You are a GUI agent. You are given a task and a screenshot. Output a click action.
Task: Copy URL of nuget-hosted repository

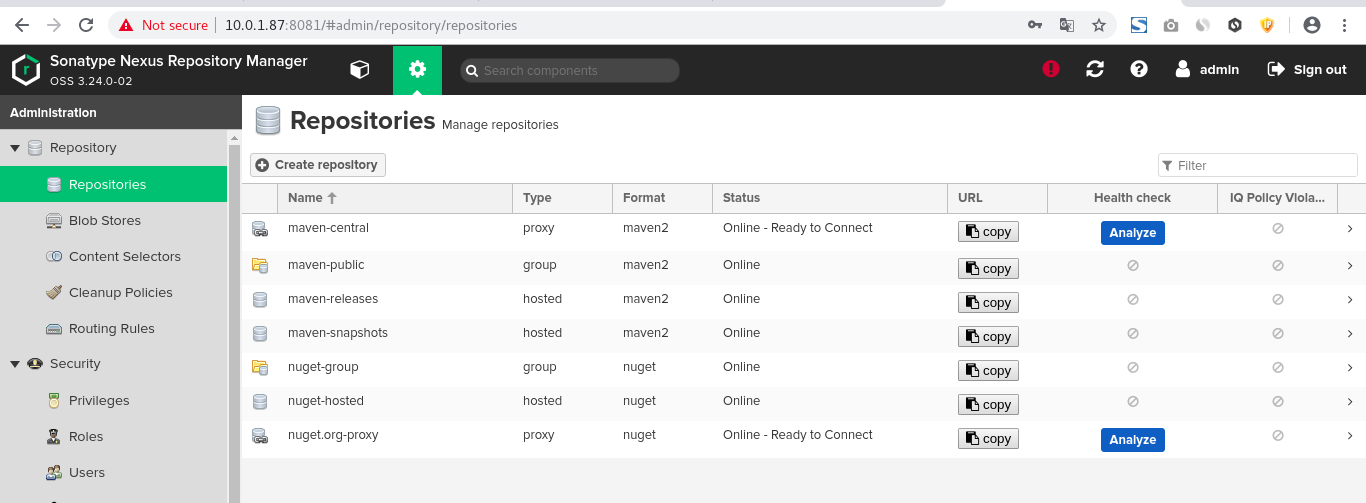[988, 404]
